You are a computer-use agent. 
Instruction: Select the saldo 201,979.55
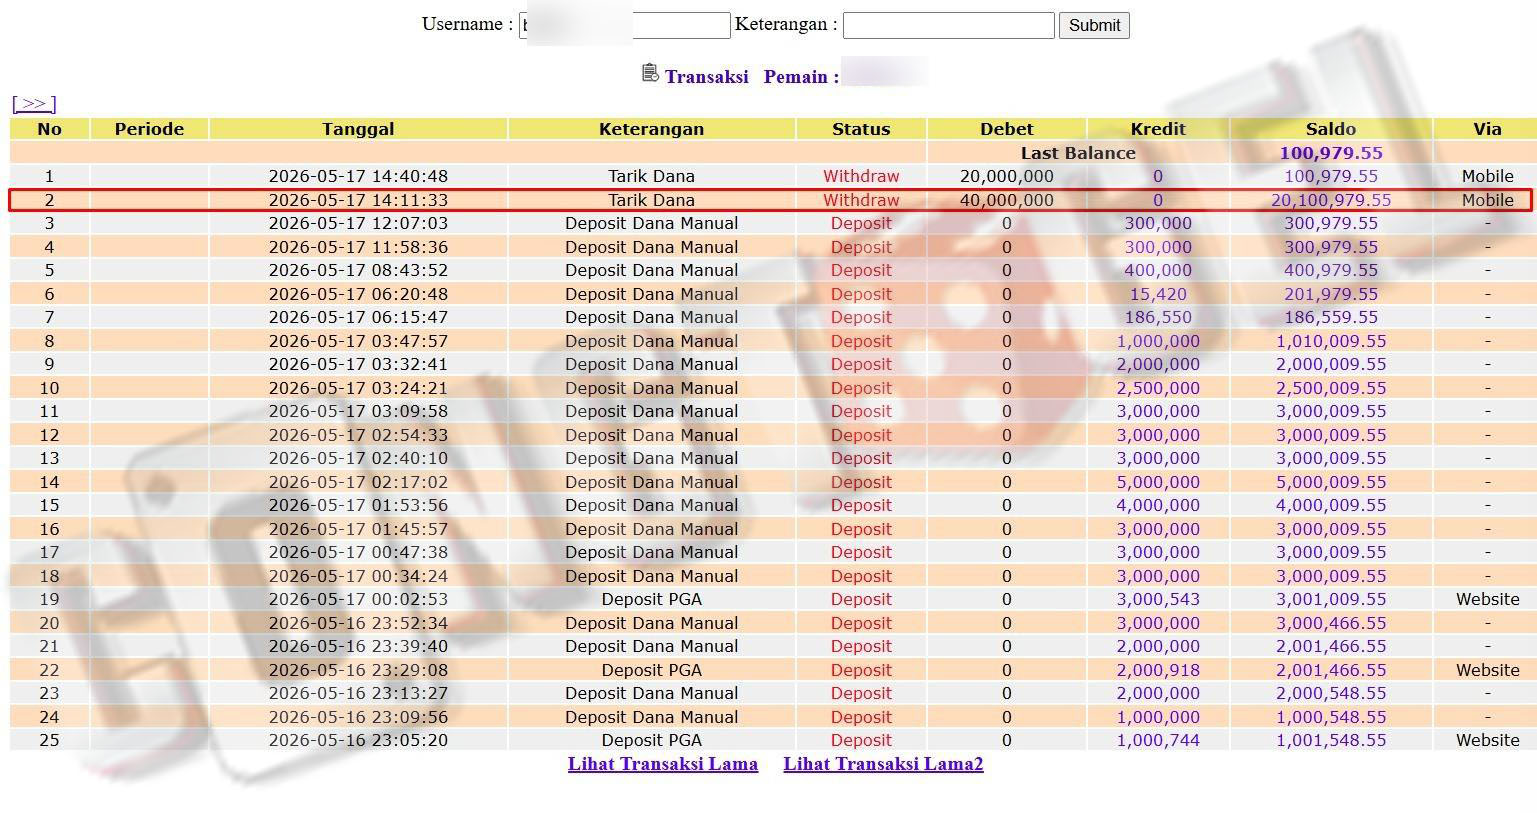[x=1331, y=294]
